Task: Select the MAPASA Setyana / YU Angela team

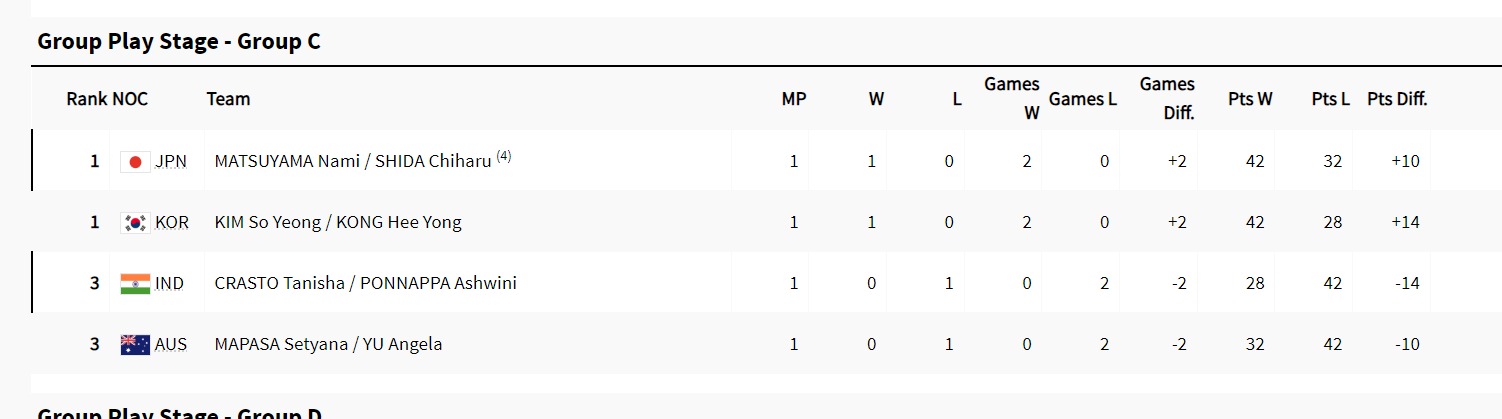Action: click(328, 344)
